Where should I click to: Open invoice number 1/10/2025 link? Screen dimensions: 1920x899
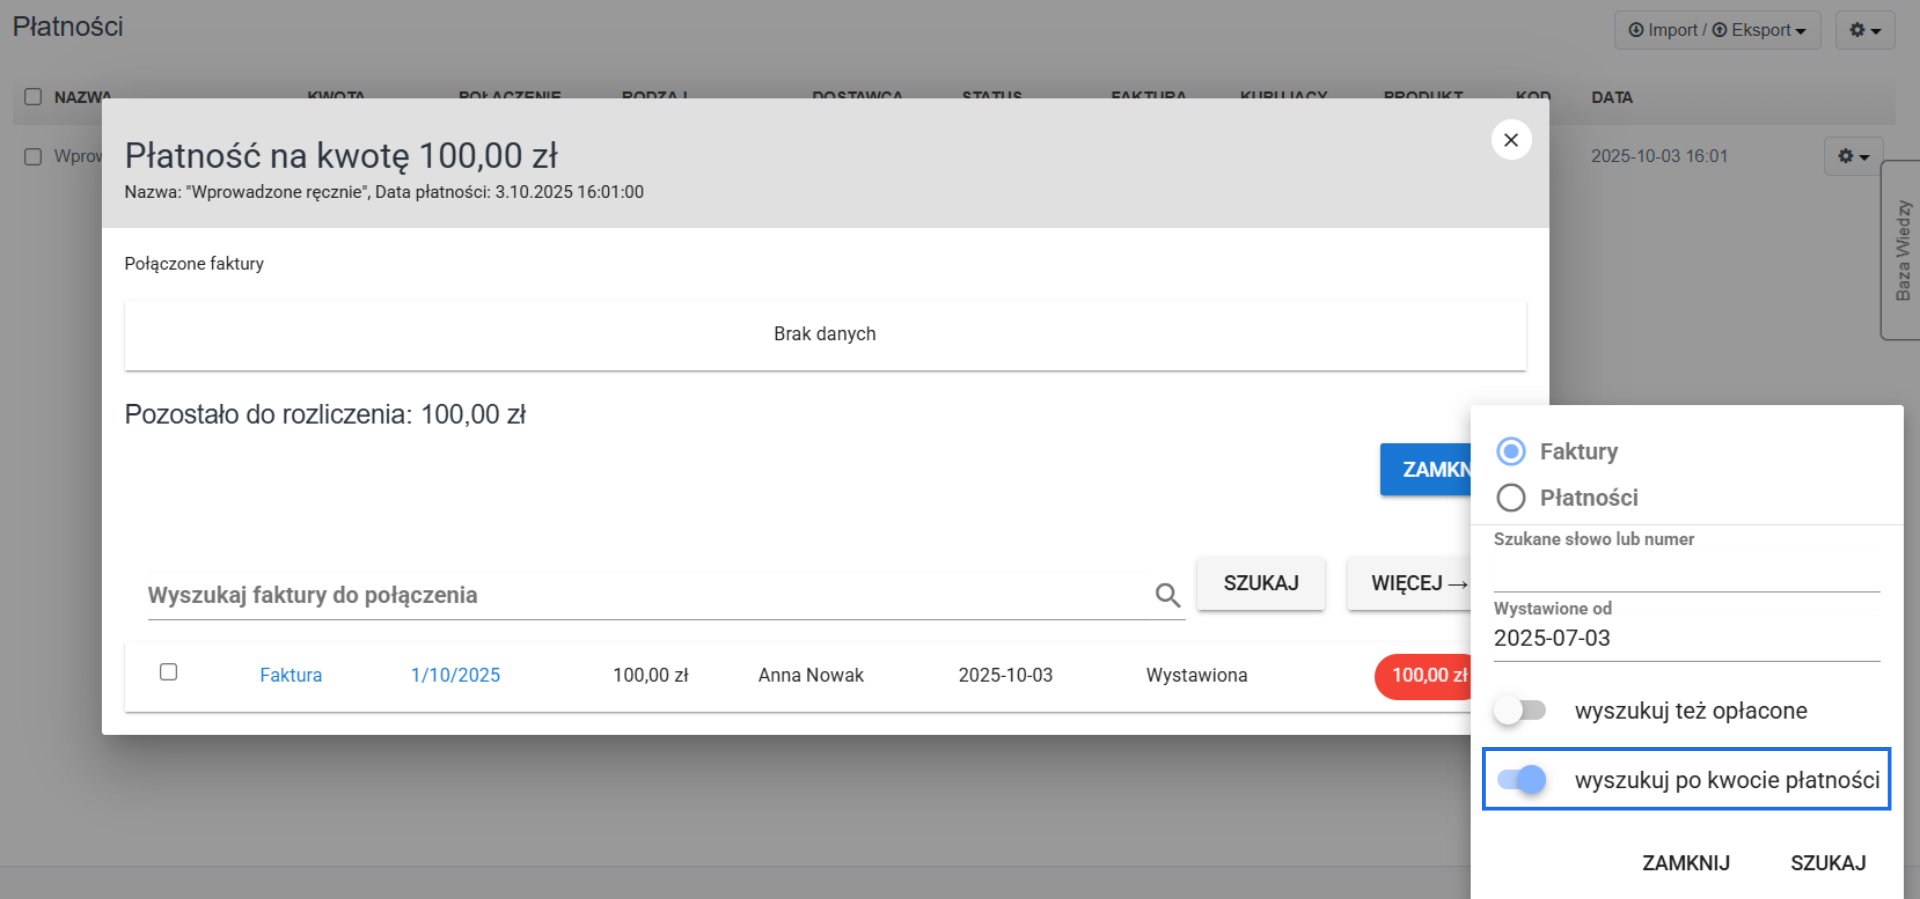click(455, 675)
